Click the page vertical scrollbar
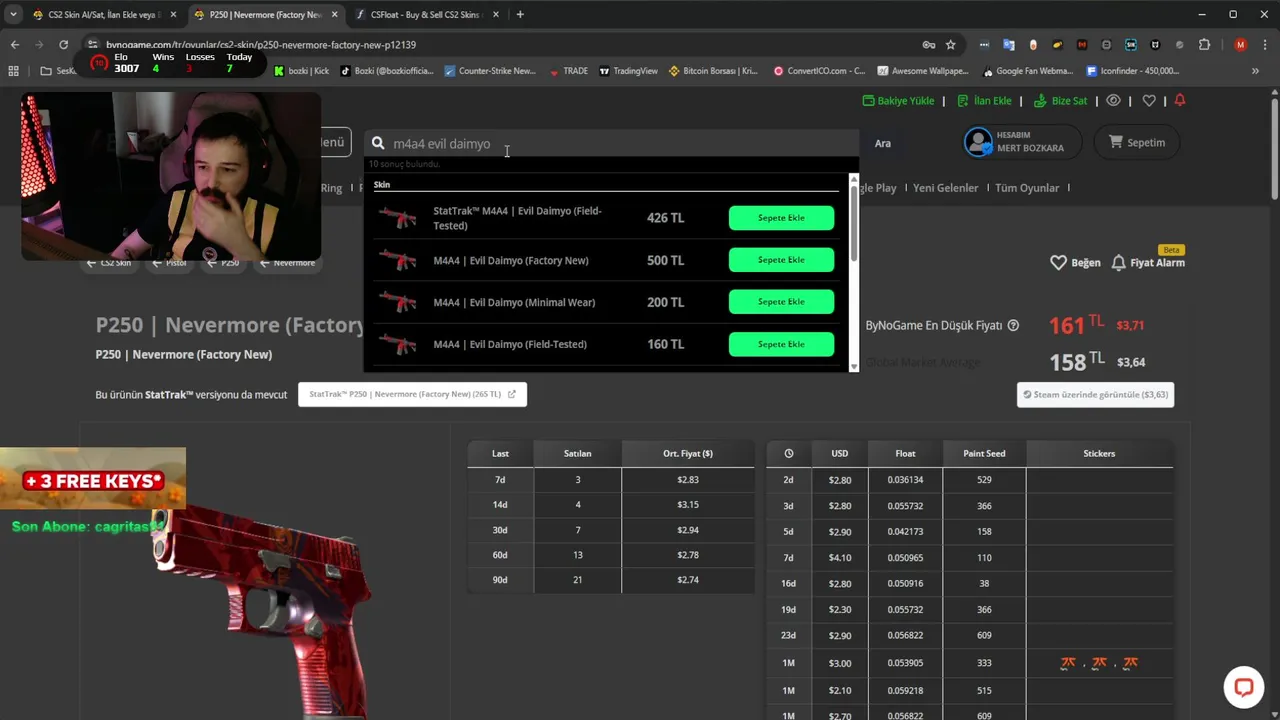Viewport: 1280px width, 720px height. (x=1274, y=150)
